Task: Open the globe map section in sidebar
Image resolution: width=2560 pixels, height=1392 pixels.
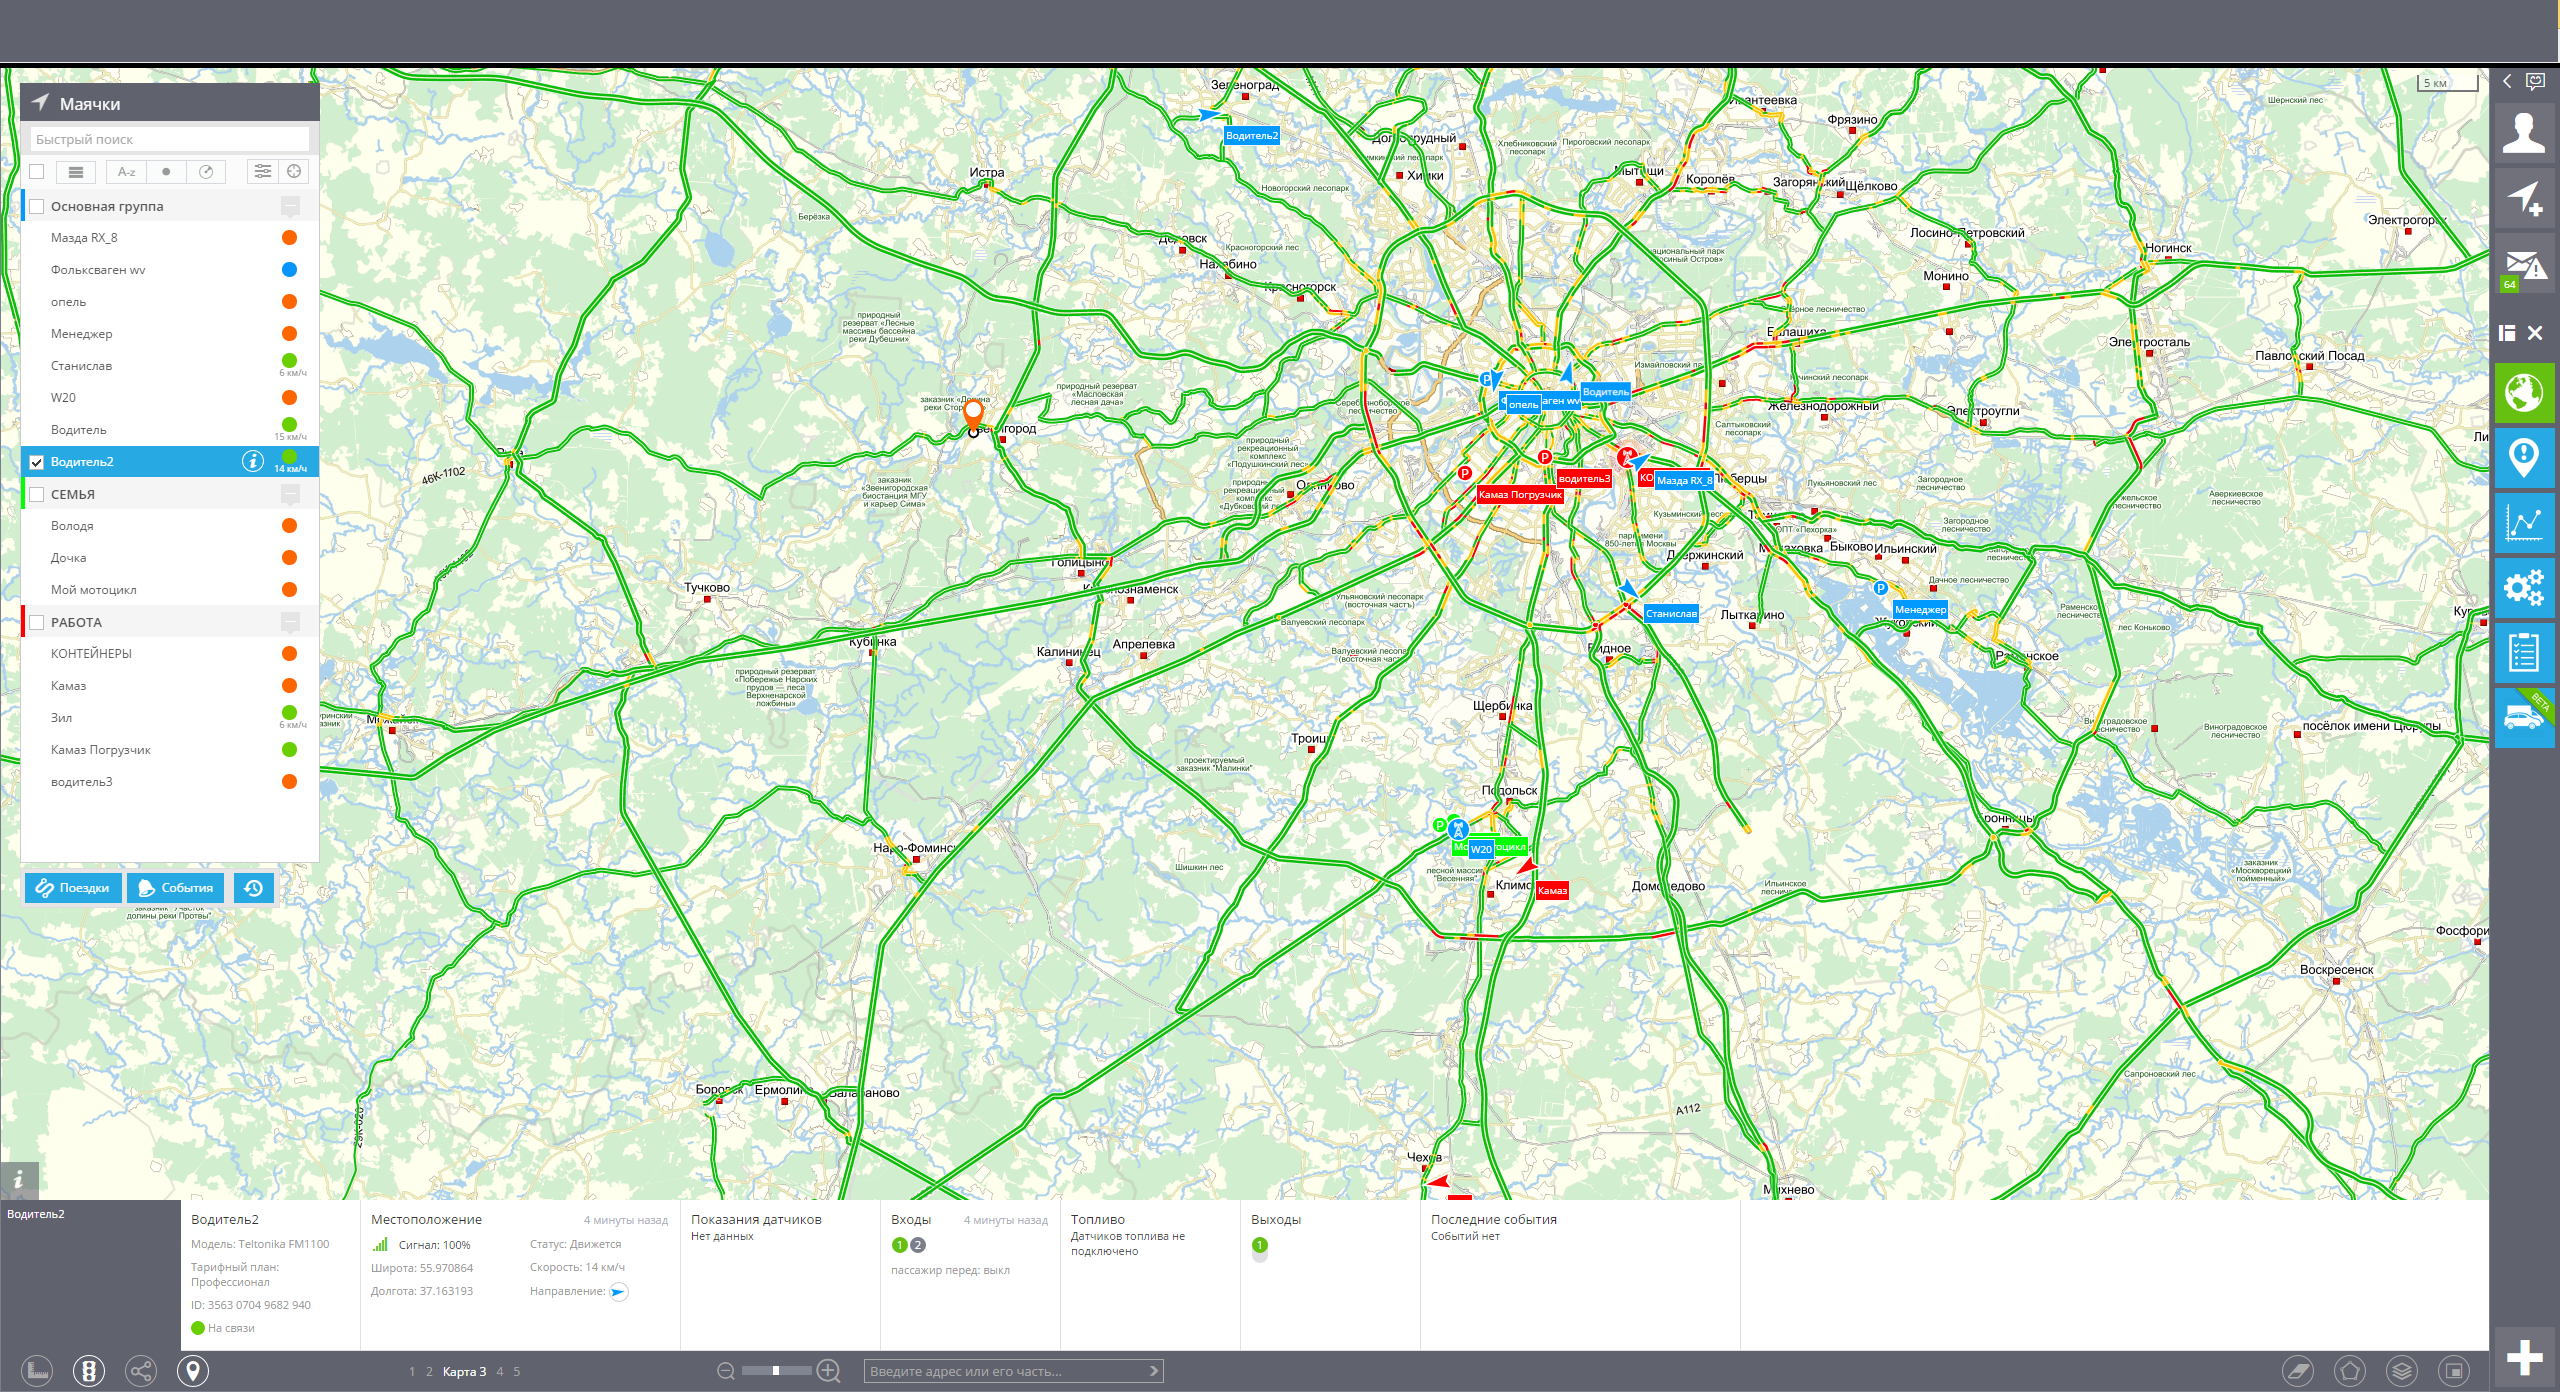Action: pyautogui.click(x=2524, y=393)
